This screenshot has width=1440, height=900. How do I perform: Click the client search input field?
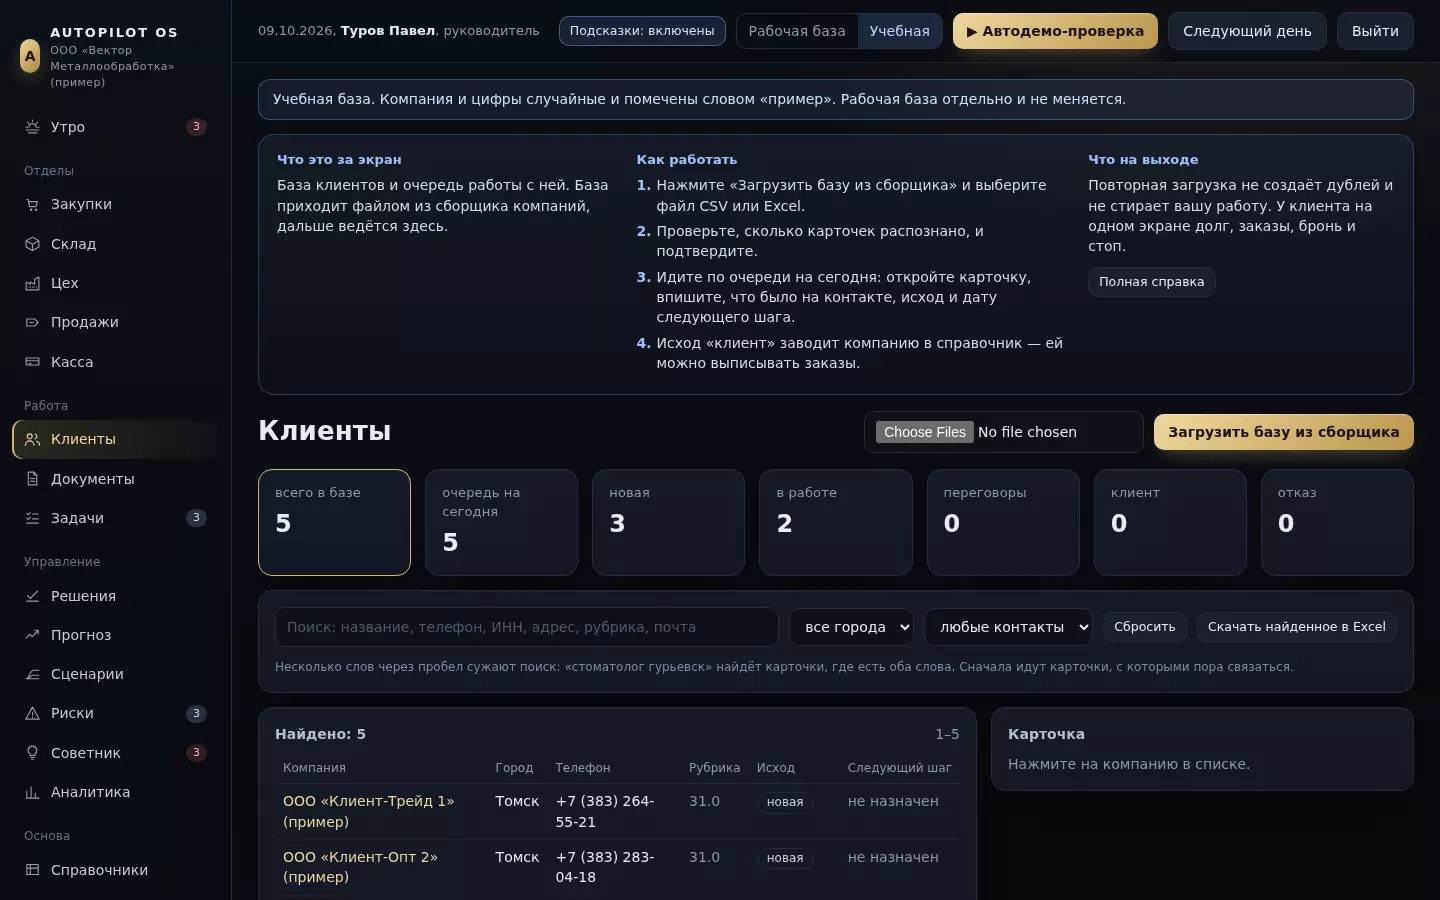click(527, 627)
